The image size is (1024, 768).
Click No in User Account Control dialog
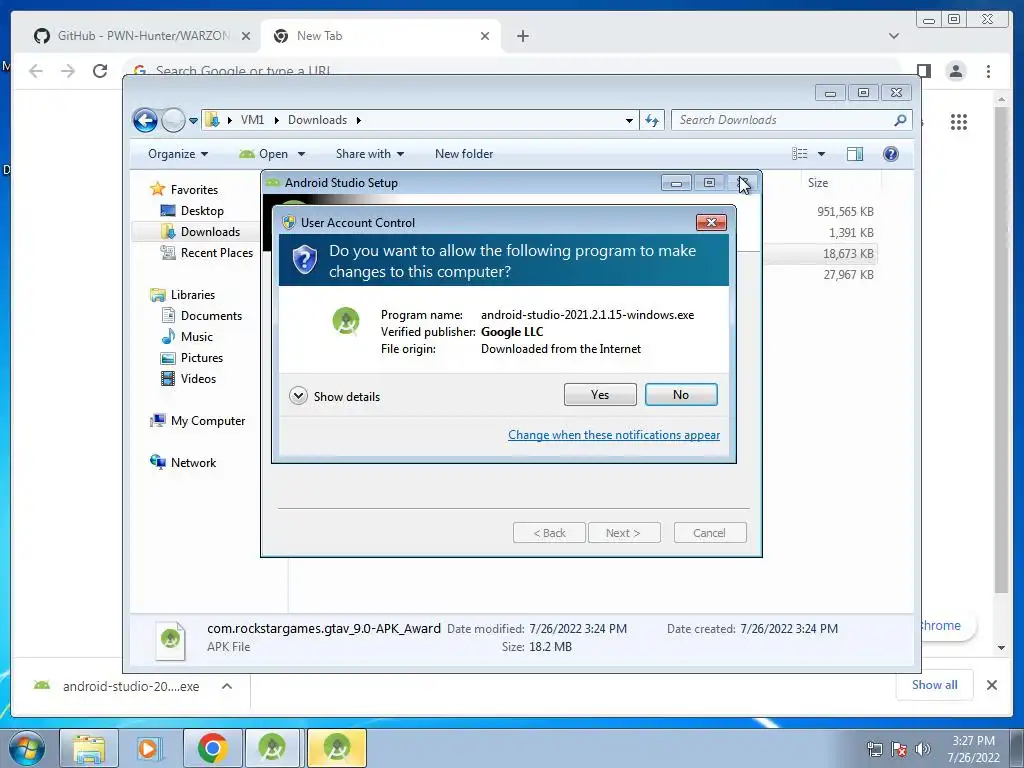click(x=680, y=394)
